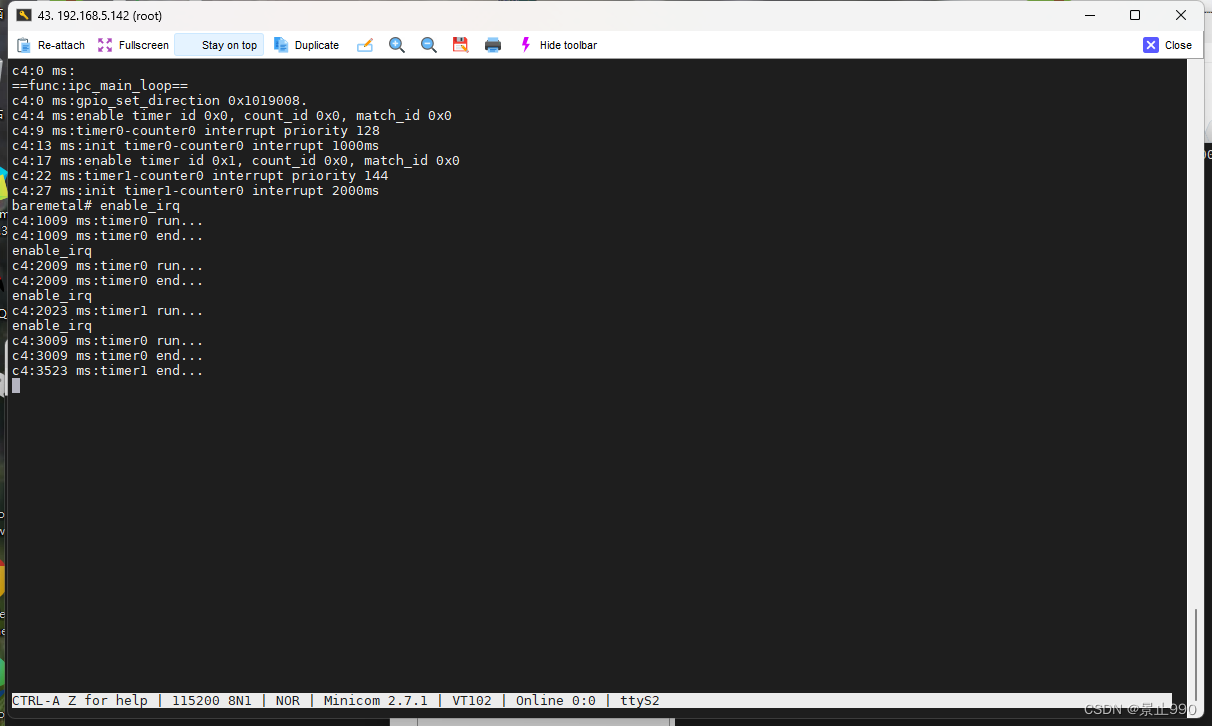Open the pen annotation icon
Screen dimensions: 1212x726
[365, 45]
